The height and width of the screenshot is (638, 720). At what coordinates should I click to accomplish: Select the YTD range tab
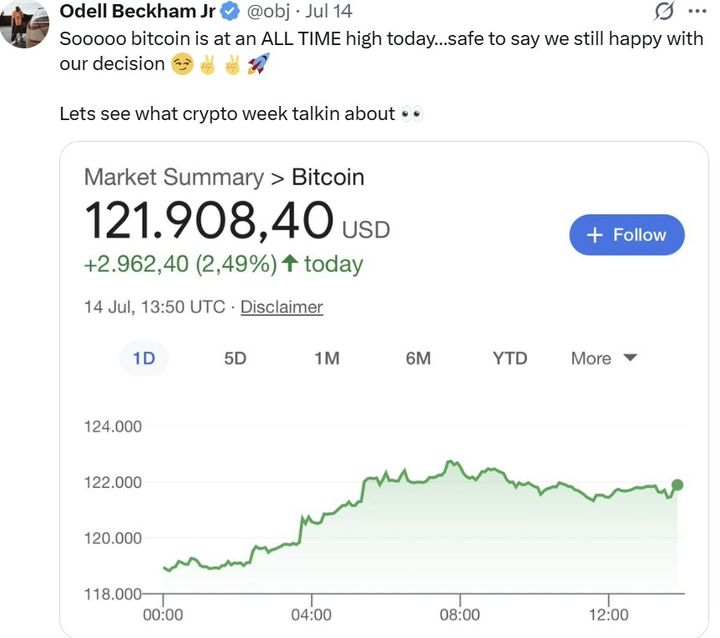point(509,358)
